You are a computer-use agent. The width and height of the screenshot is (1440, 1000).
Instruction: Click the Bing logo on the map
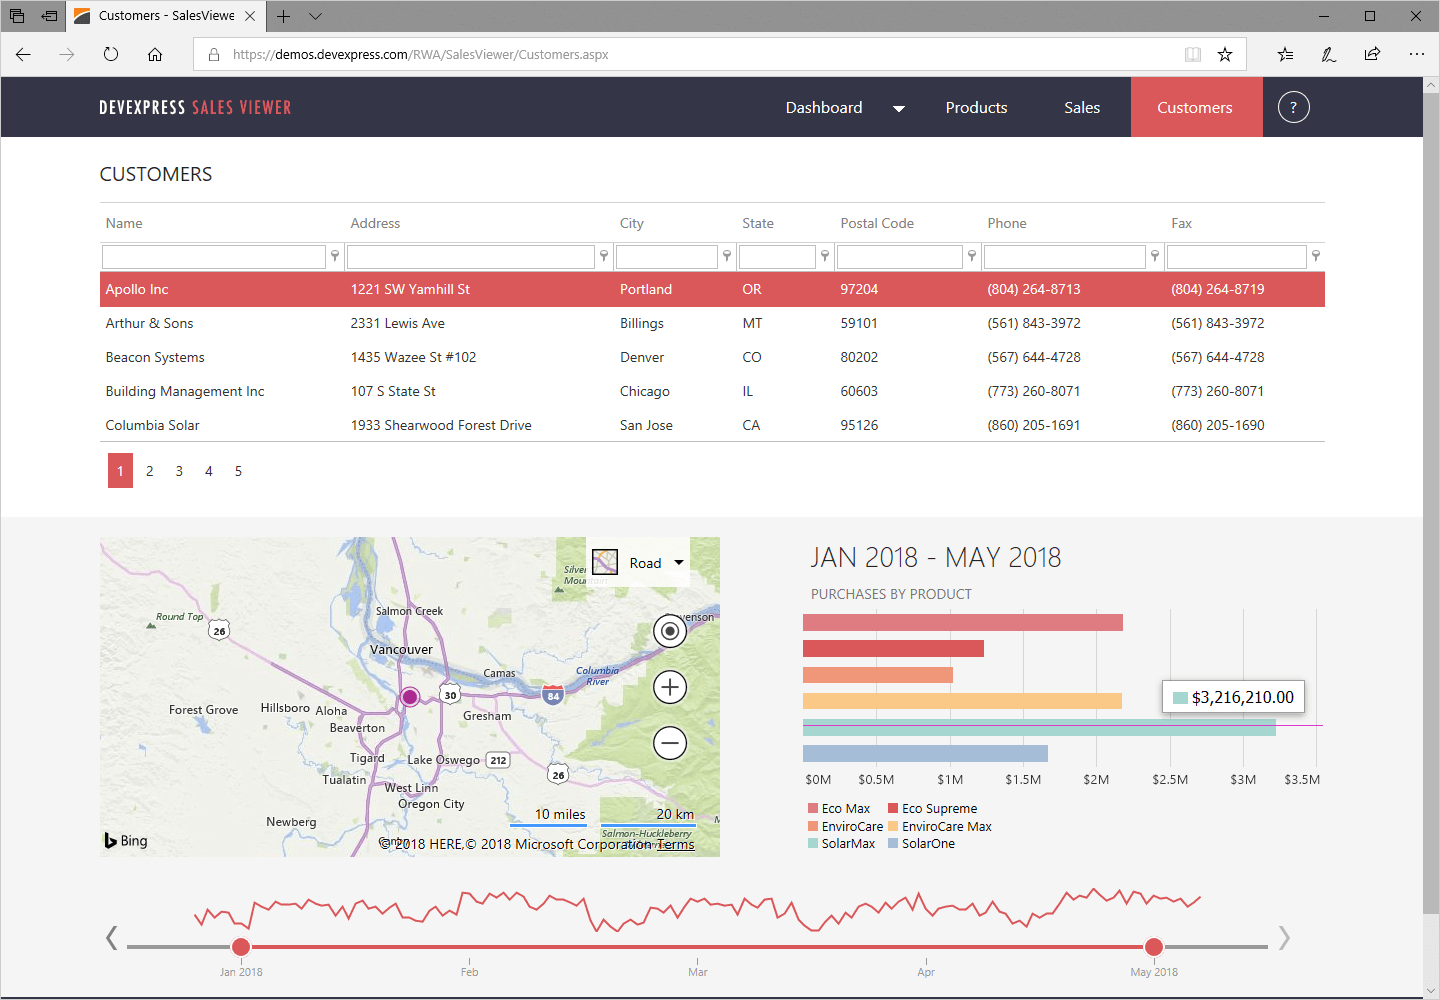[x=124, y=840]
